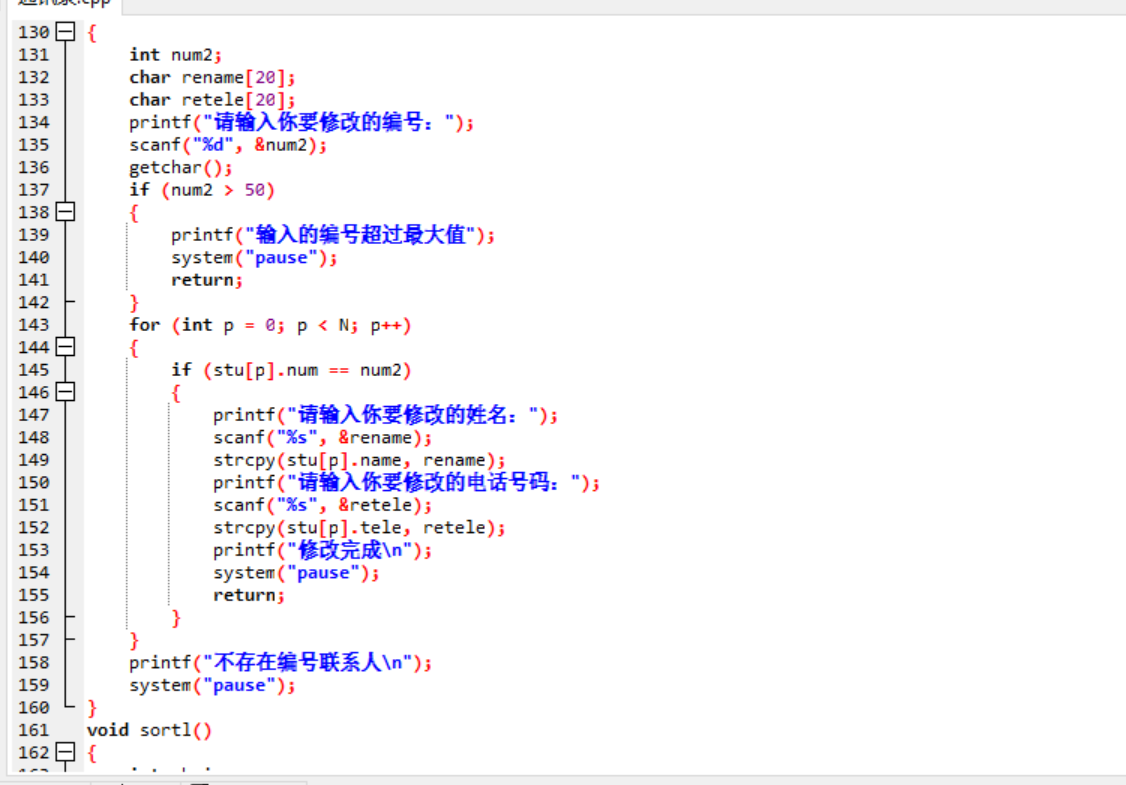Collapse the if block at line 138

(x=65, y=212)
